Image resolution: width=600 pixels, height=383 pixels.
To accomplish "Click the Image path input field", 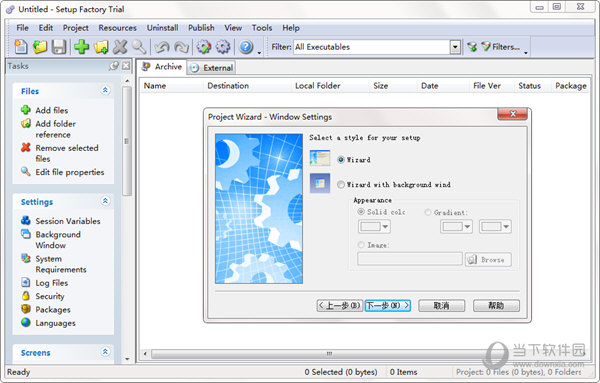I will [x=410, y=259].
